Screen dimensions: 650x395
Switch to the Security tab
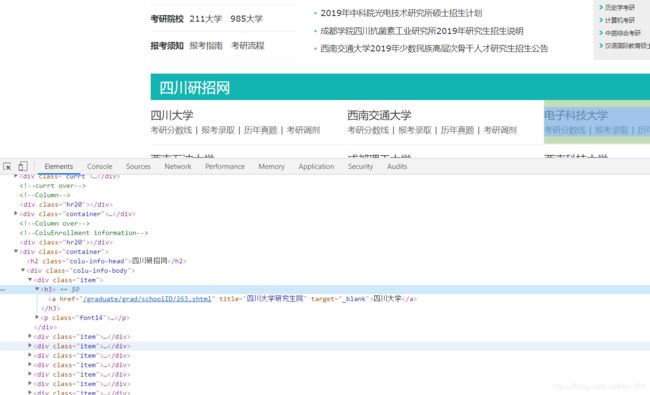(x=360, y=166)
